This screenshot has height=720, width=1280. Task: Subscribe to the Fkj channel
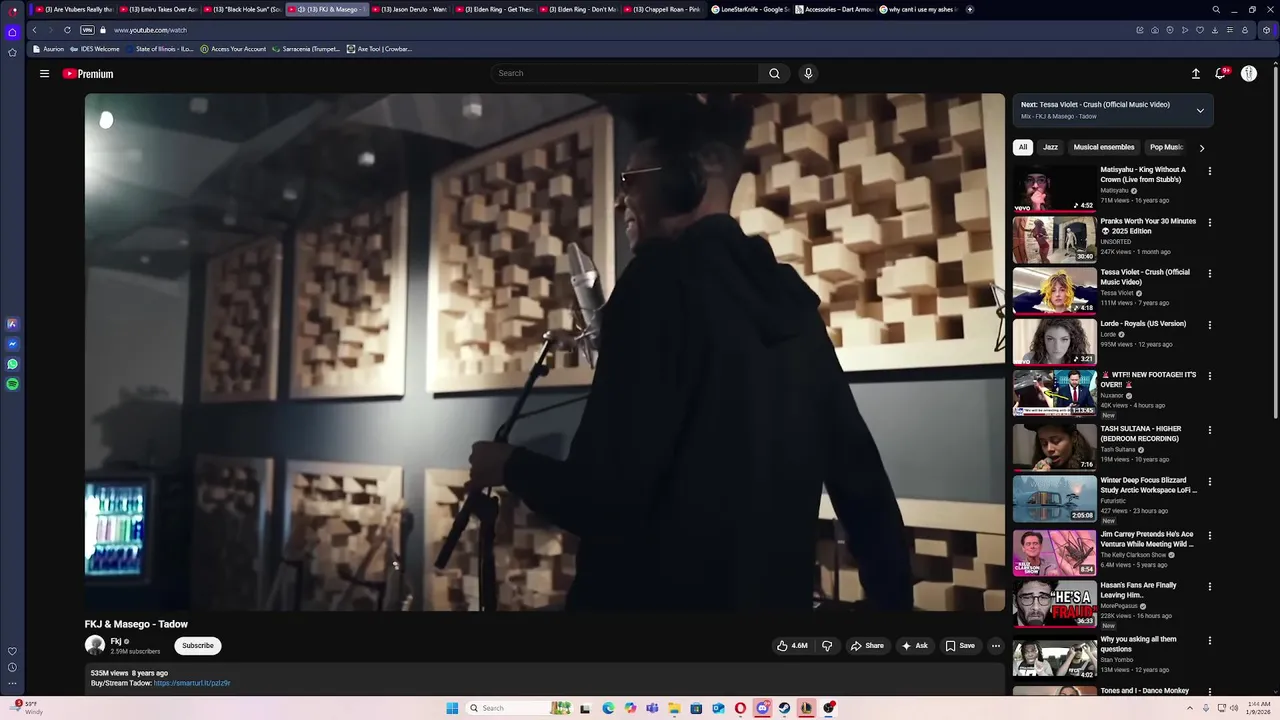point(198,646)
